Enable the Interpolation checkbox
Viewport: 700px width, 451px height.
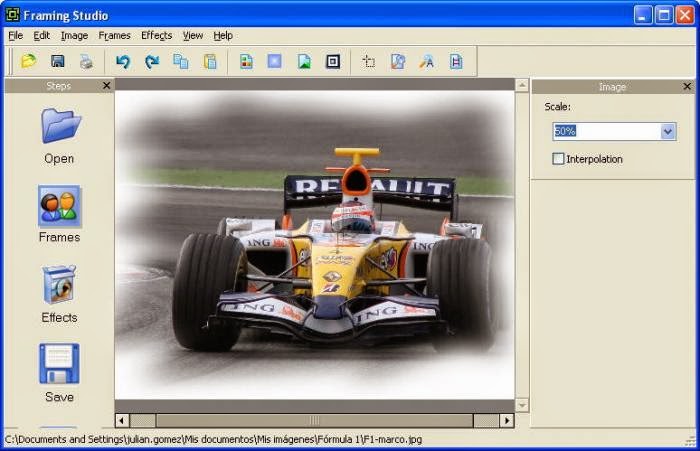pos(558,159)
